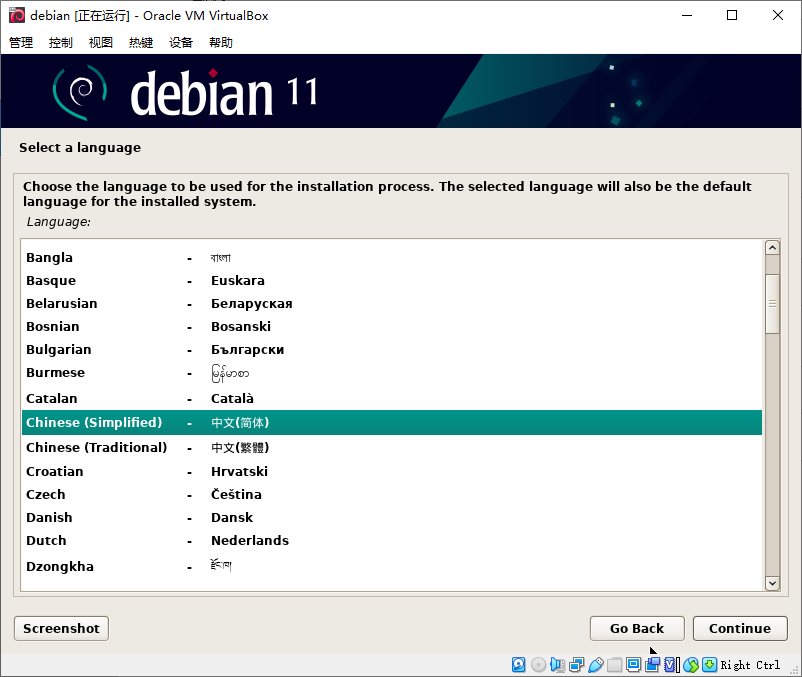Choose Croatian - Hrvatski
The height and width of the screenshot is (677, 802).
tap(392, 471)
